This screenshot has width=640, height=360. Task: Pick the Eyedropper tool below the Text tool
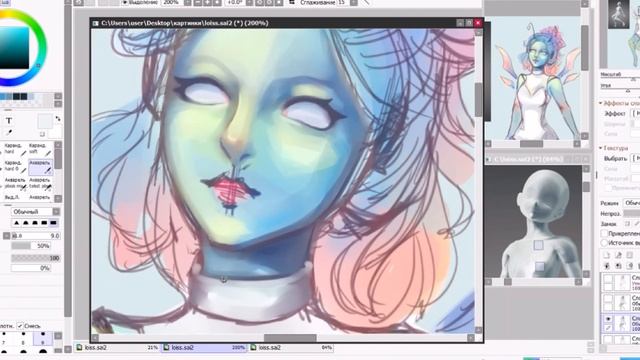(x=9, y=132)
